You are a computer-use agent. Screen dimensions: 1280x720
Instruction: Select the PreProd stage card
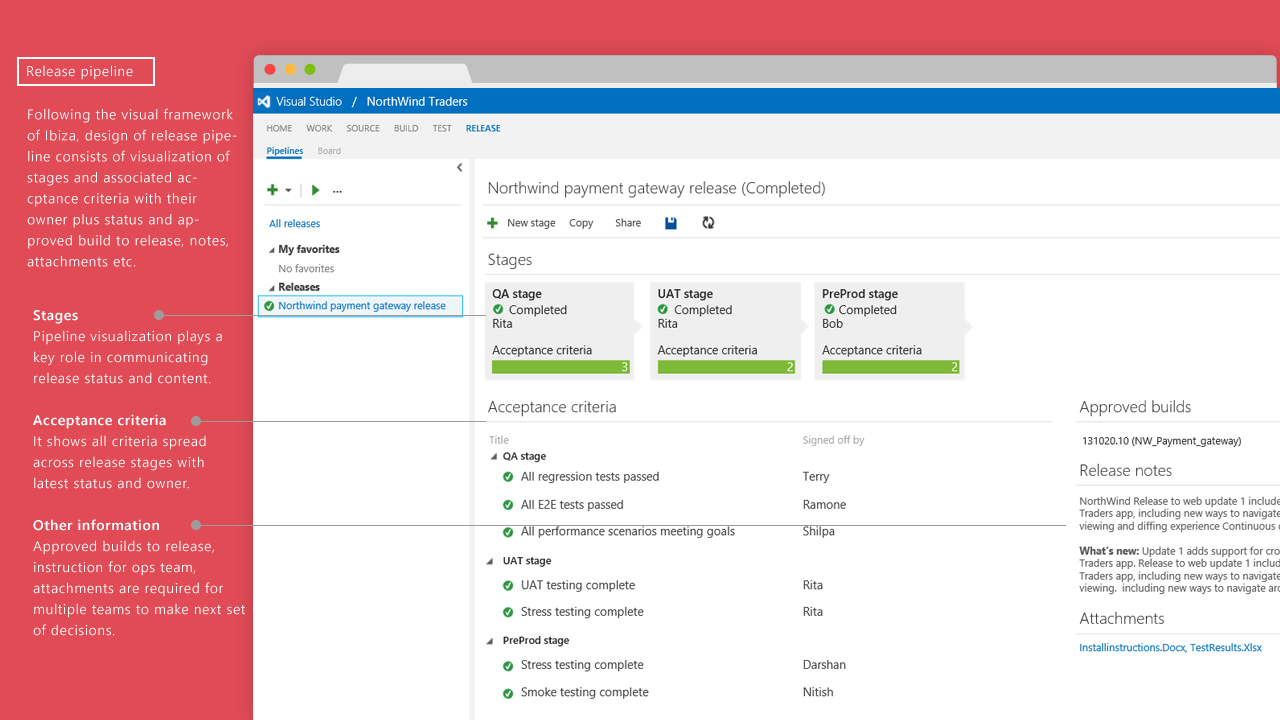point(890,330)
